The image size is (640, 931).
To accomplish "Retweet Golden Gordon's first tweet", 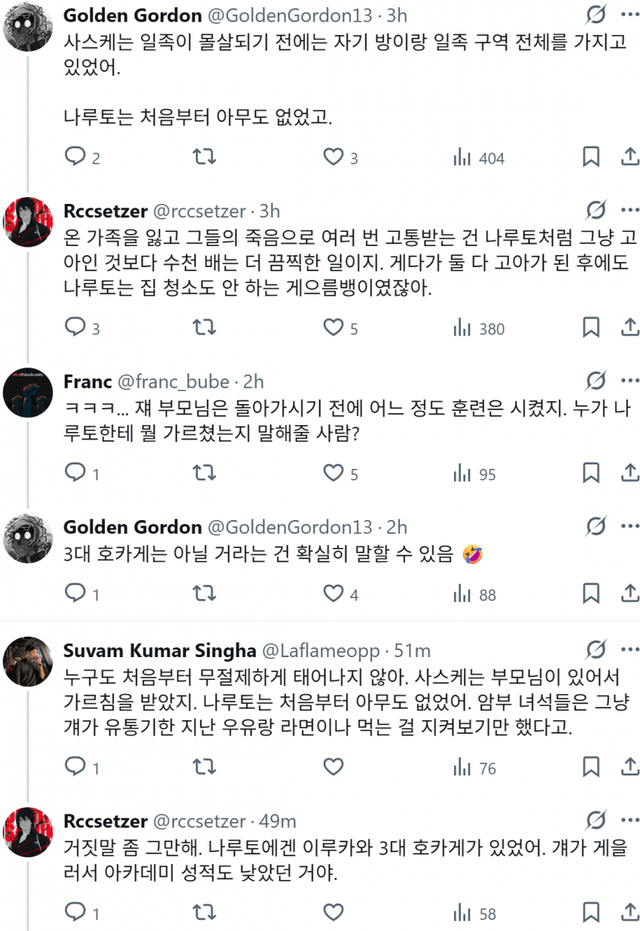I will [x=204, y=157].
